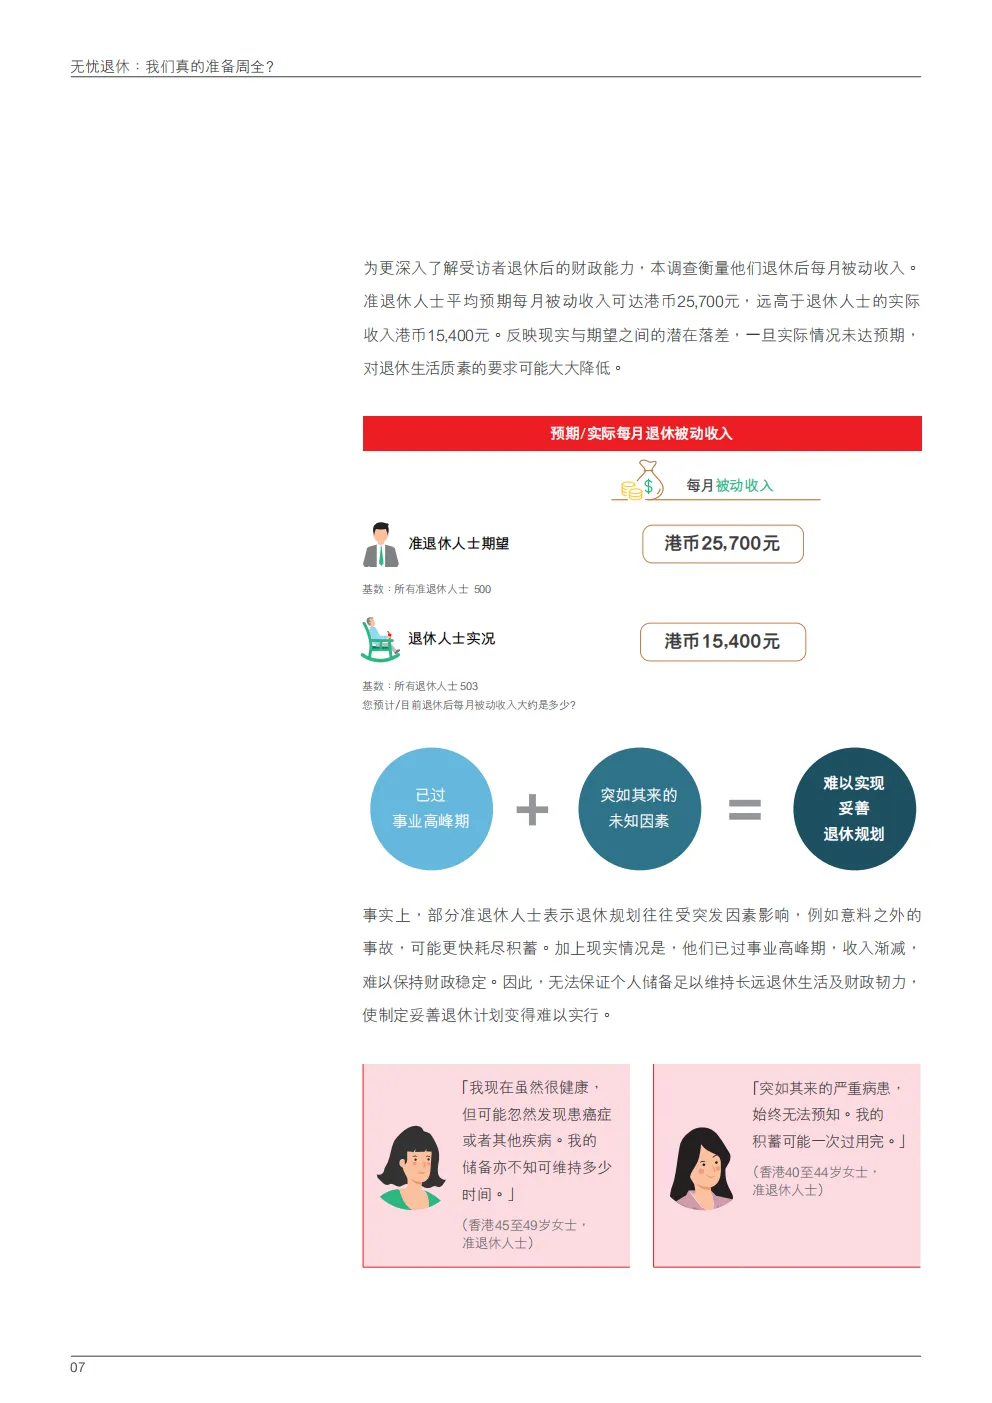Viewport: 992px width, 1403px height.
Task: Click the green 被动收入 heading text
Action: [x=744, y=486]
